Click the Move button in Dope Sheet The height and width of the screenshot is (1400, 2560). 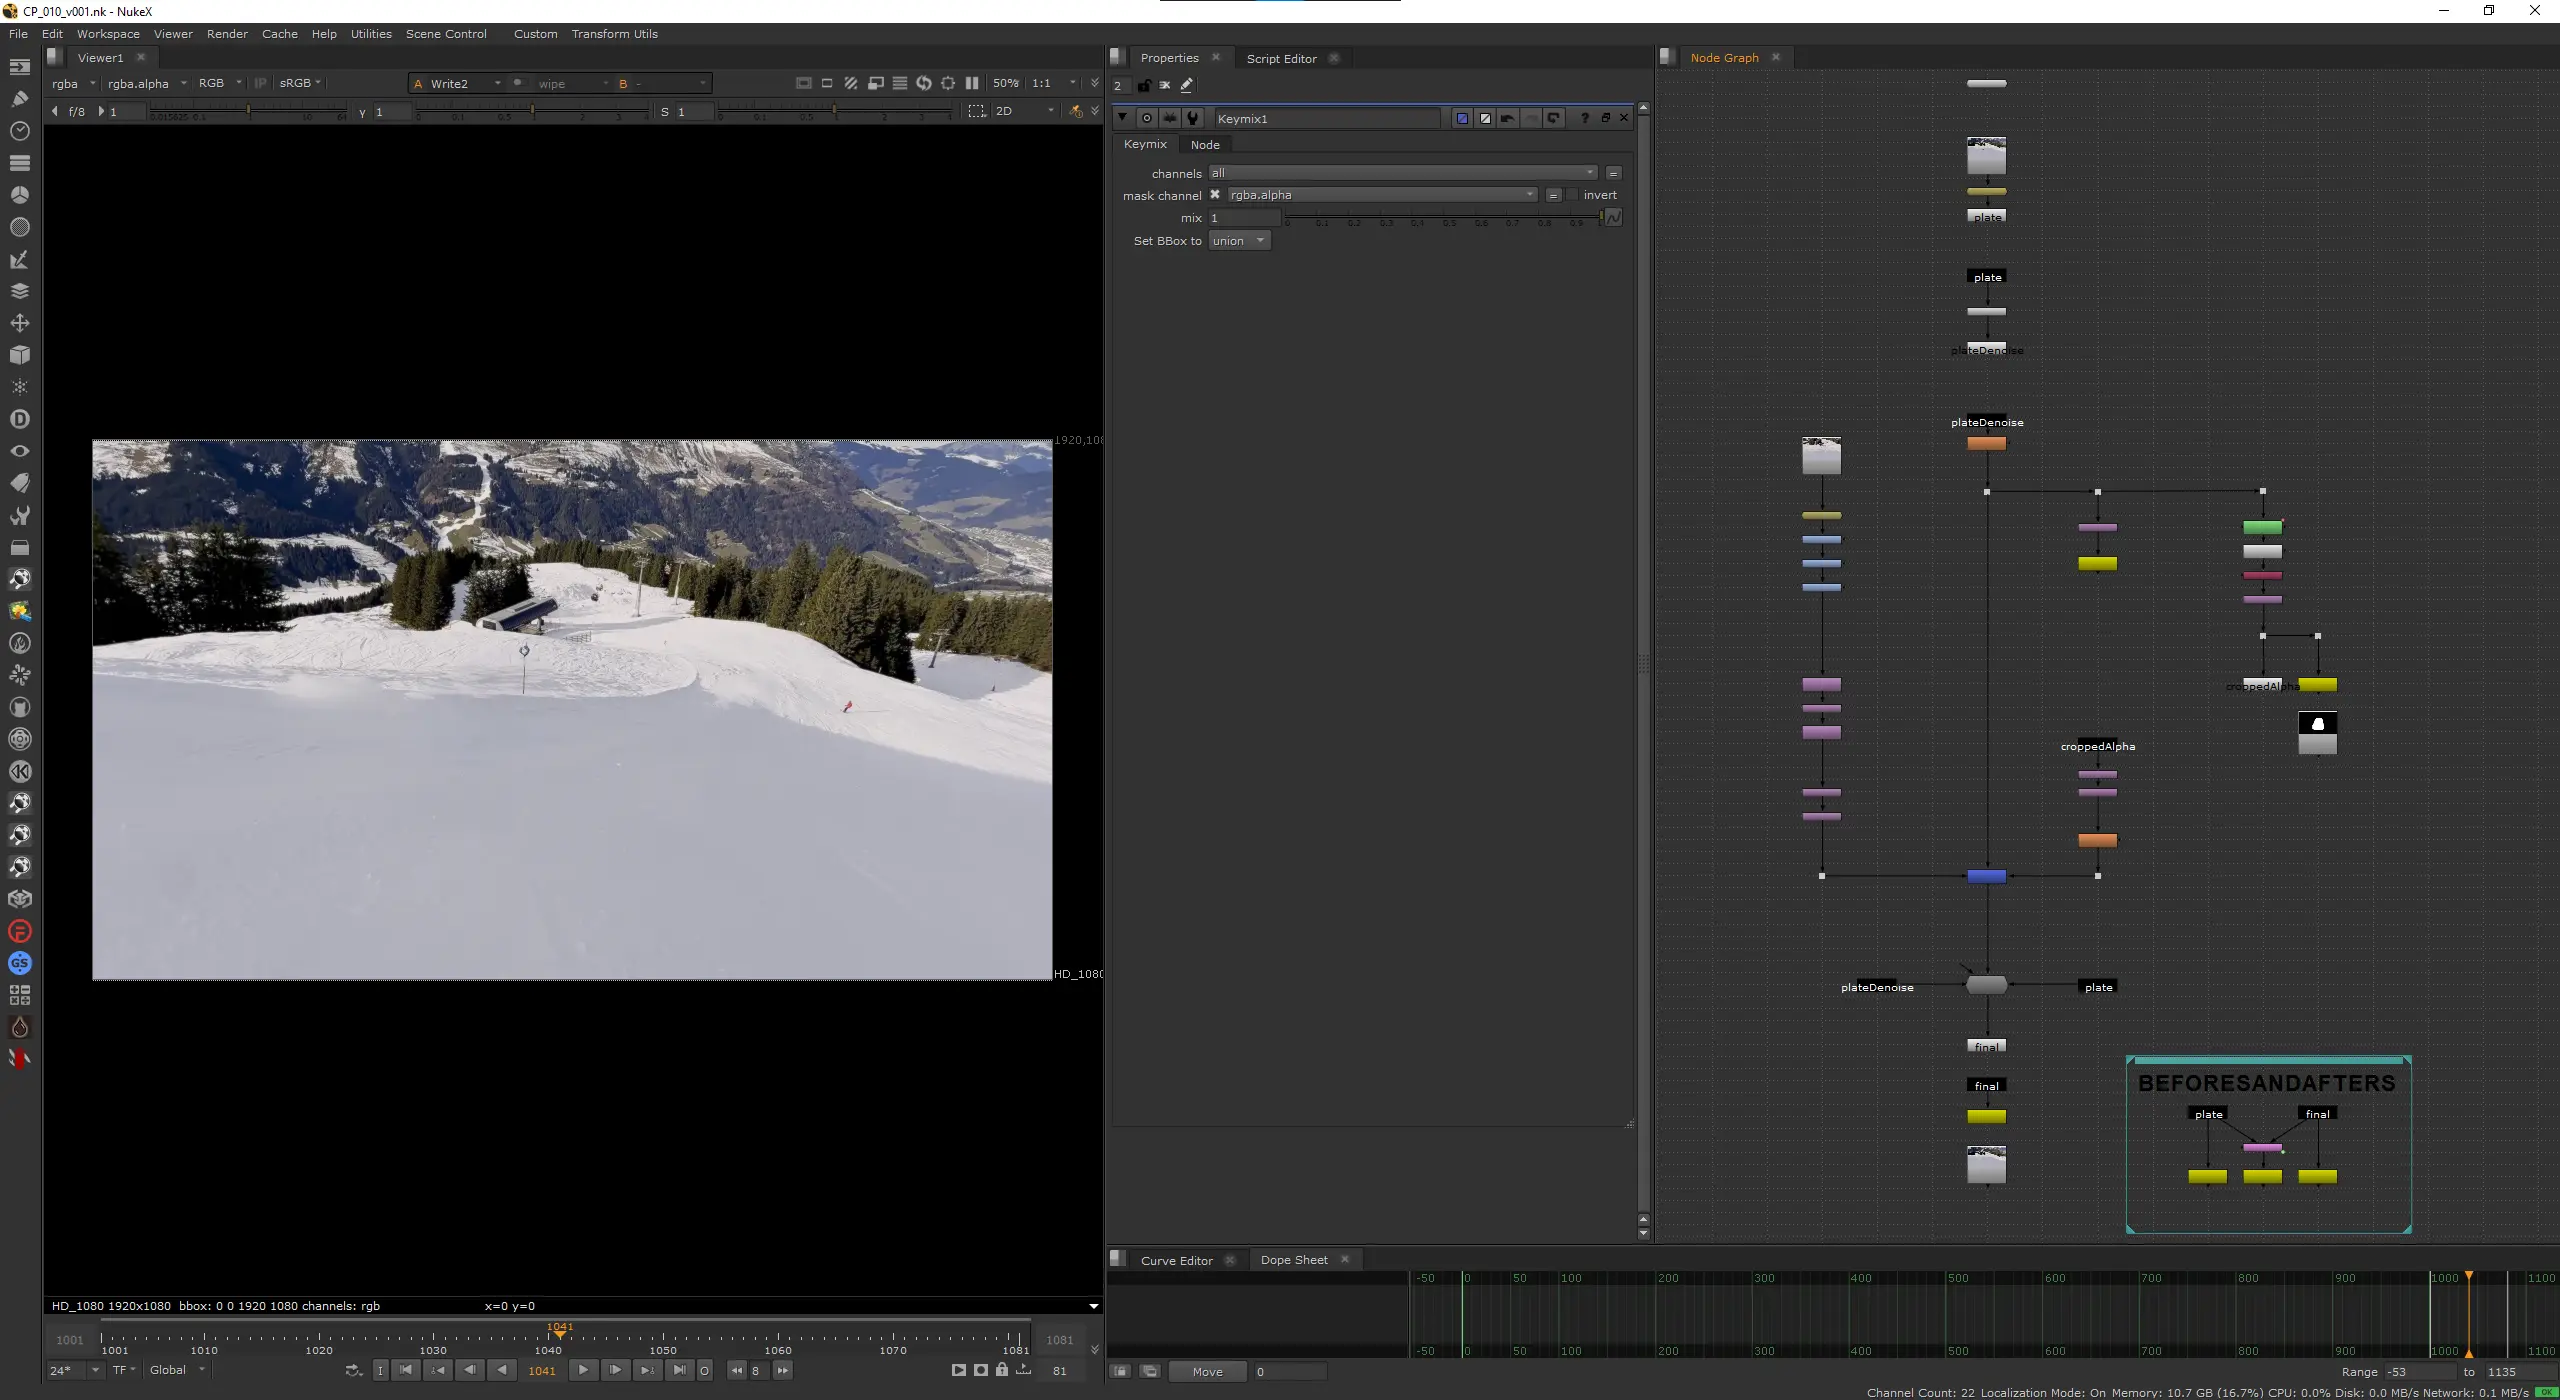1207,1371
